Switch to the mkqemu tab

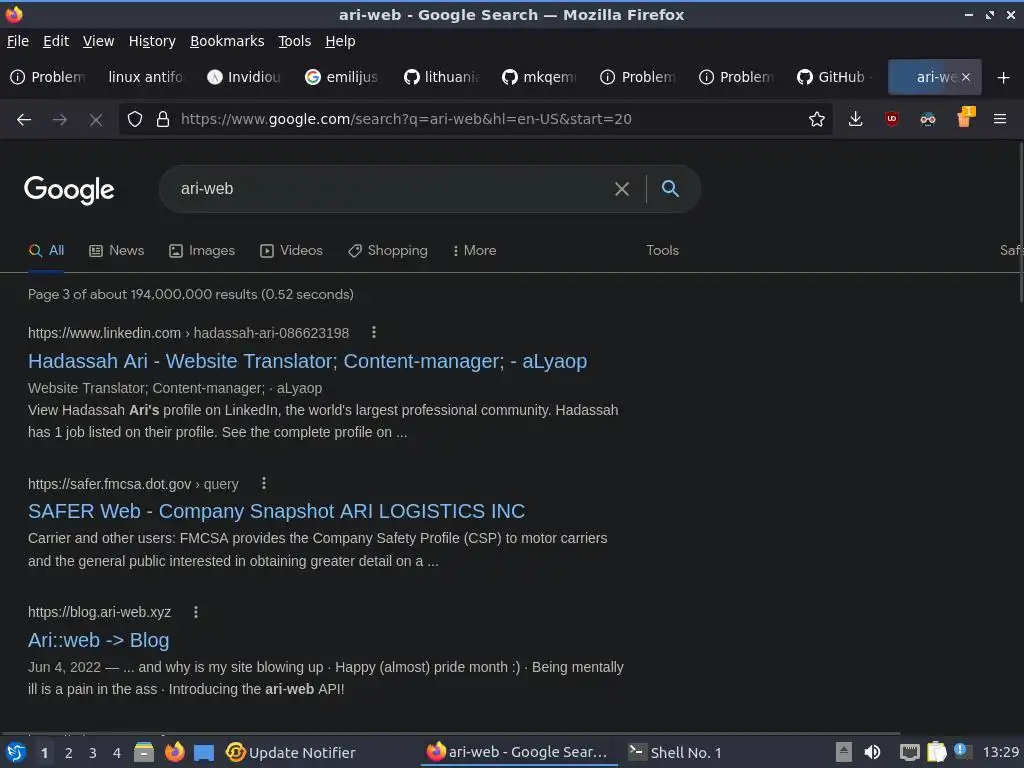coord(539,77)
